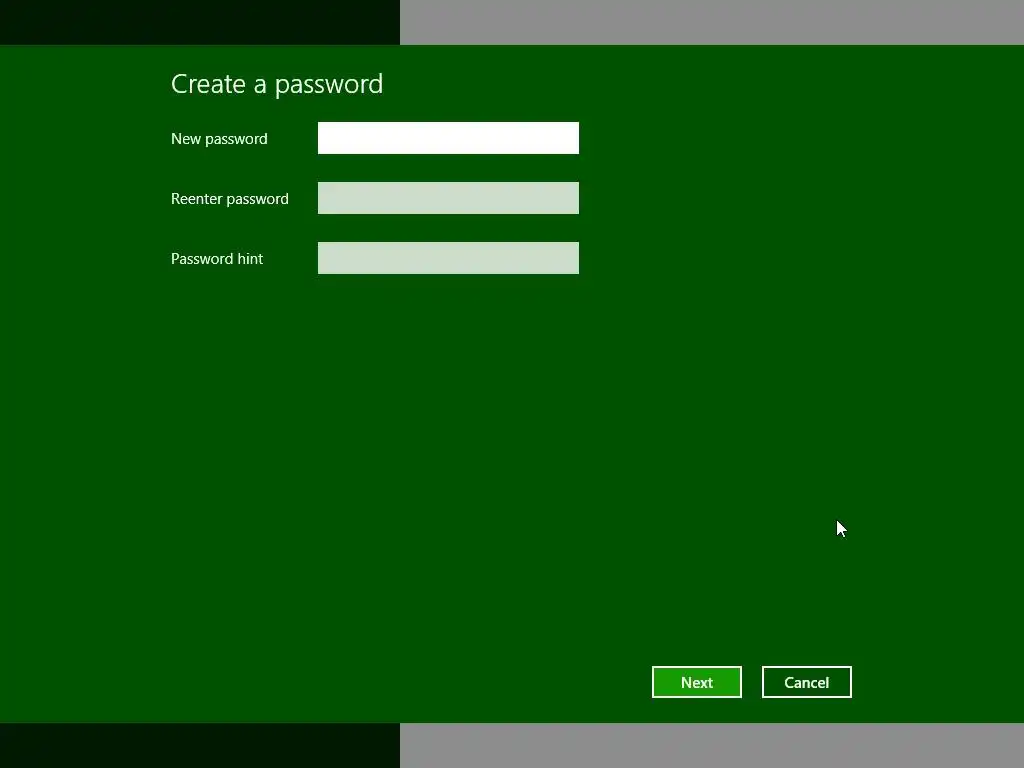1024x768 pixels.
Task: Click the 'New password' label
Action: [219, 139]
